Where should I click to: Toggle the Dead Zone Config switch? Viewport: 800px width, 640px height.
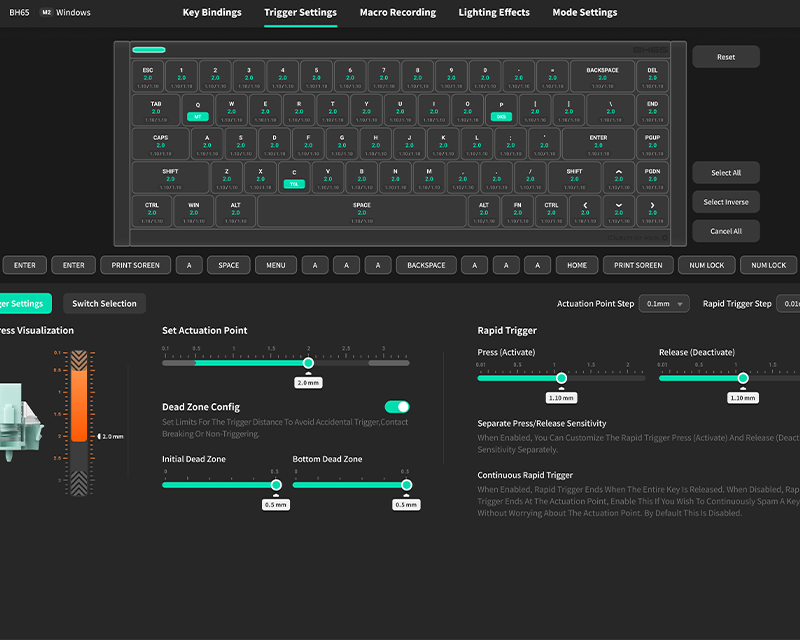397,407
